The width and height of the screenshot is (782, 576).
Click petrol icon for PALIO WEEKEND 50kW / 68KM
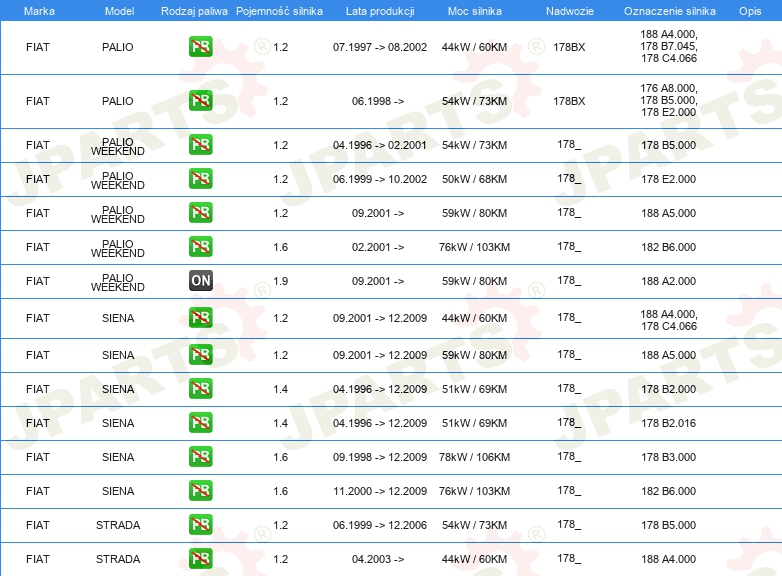(x=200, y=179)
